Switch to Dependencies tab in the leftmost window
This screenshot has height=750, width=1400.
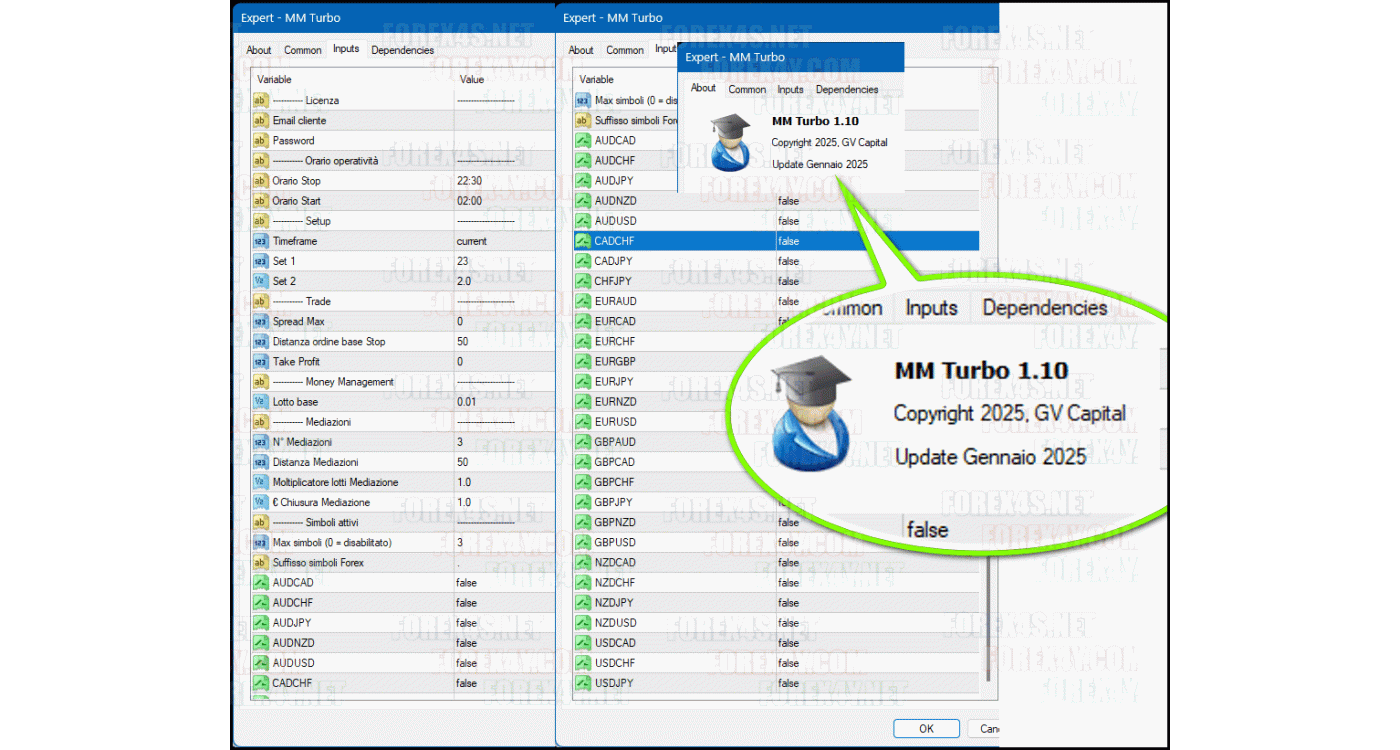click(x=402, y=50)
